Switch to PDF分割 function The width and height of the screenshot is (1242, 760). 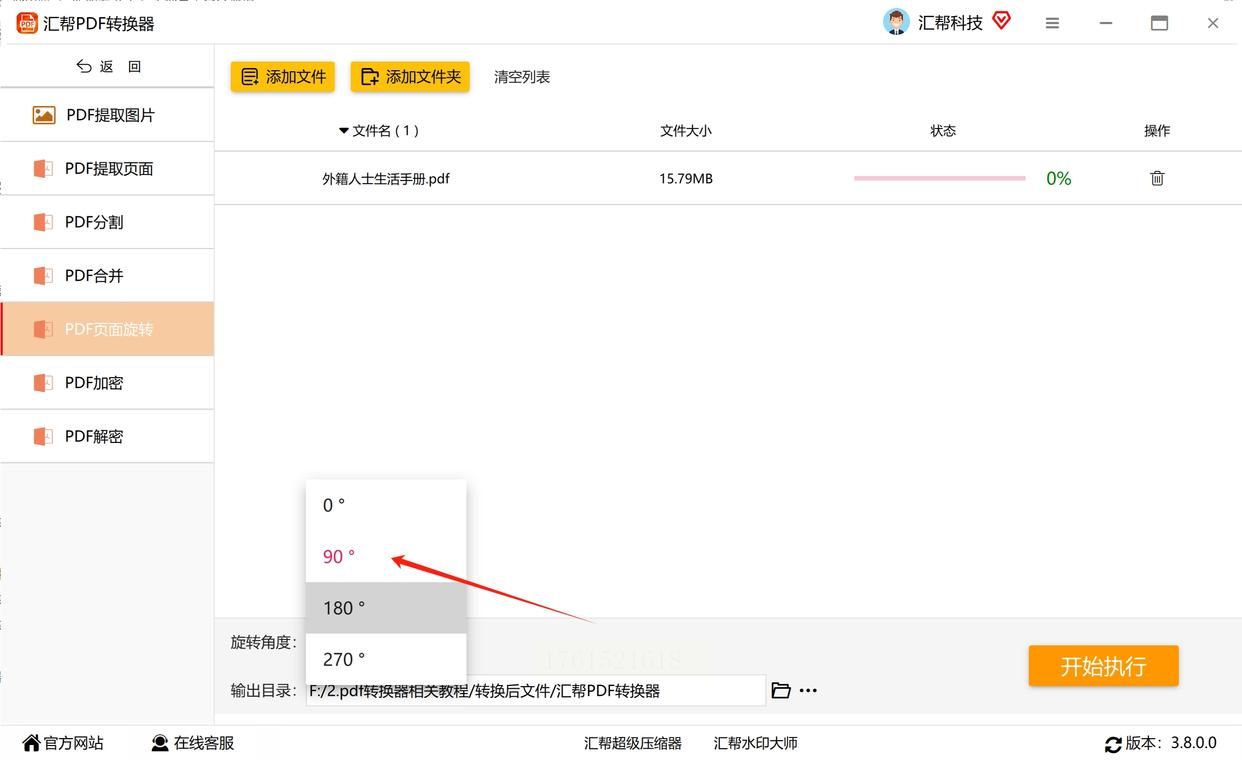[107, 222]
